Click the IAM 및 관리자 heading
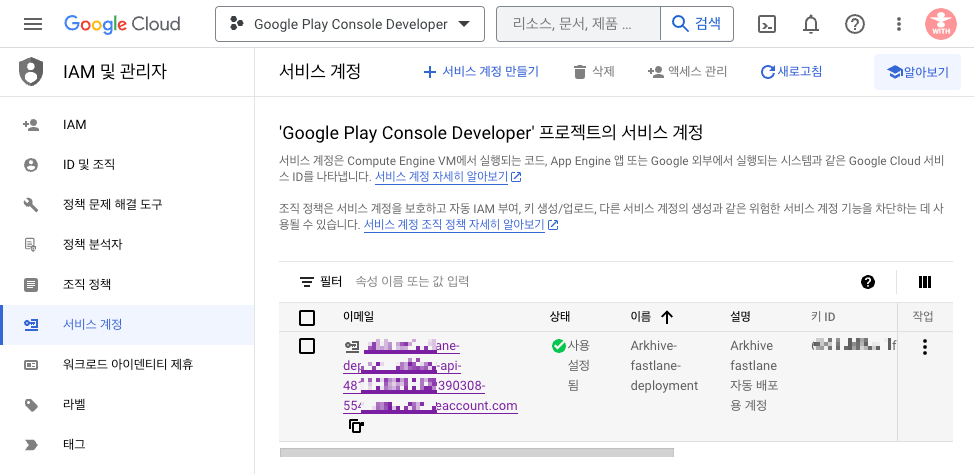 pos(115,71)
